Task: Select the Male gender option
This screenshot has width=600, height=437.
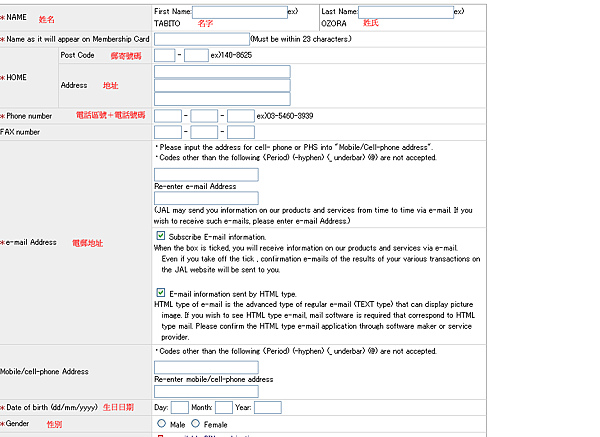Action: pos(161,424)
